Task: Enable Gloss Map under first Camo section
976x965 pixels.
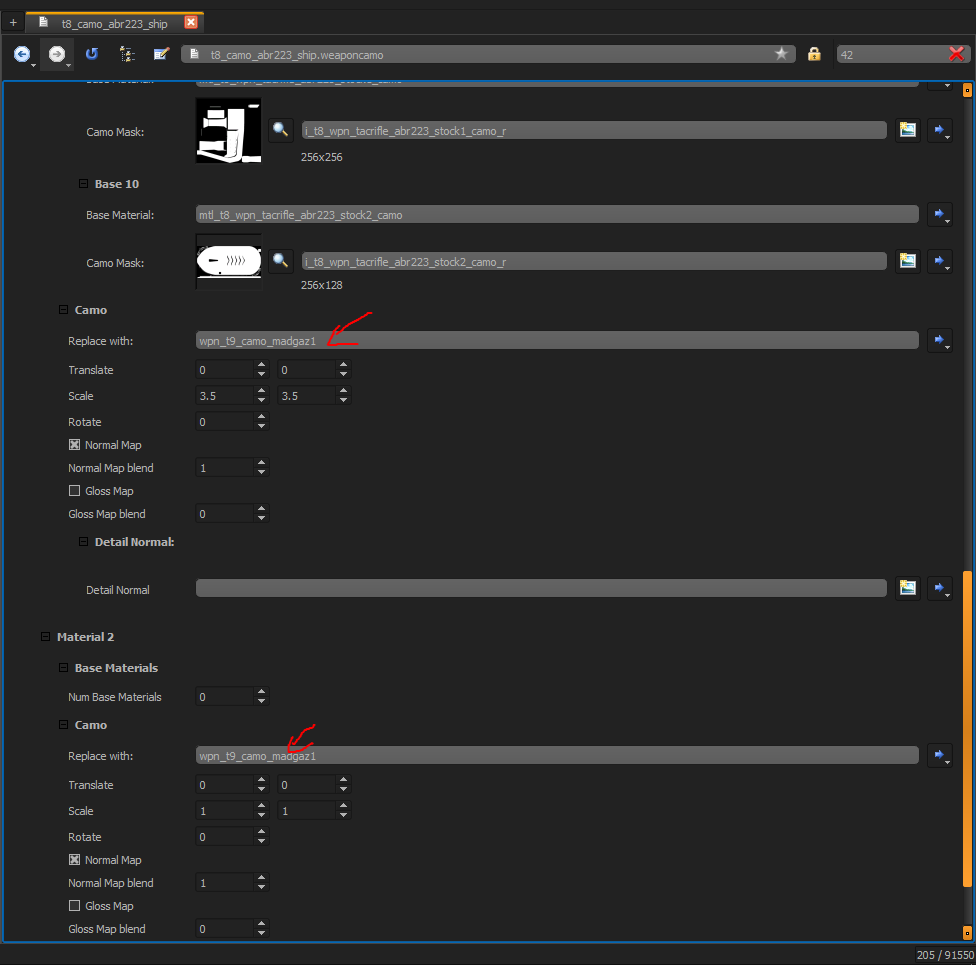Action: 74,491
